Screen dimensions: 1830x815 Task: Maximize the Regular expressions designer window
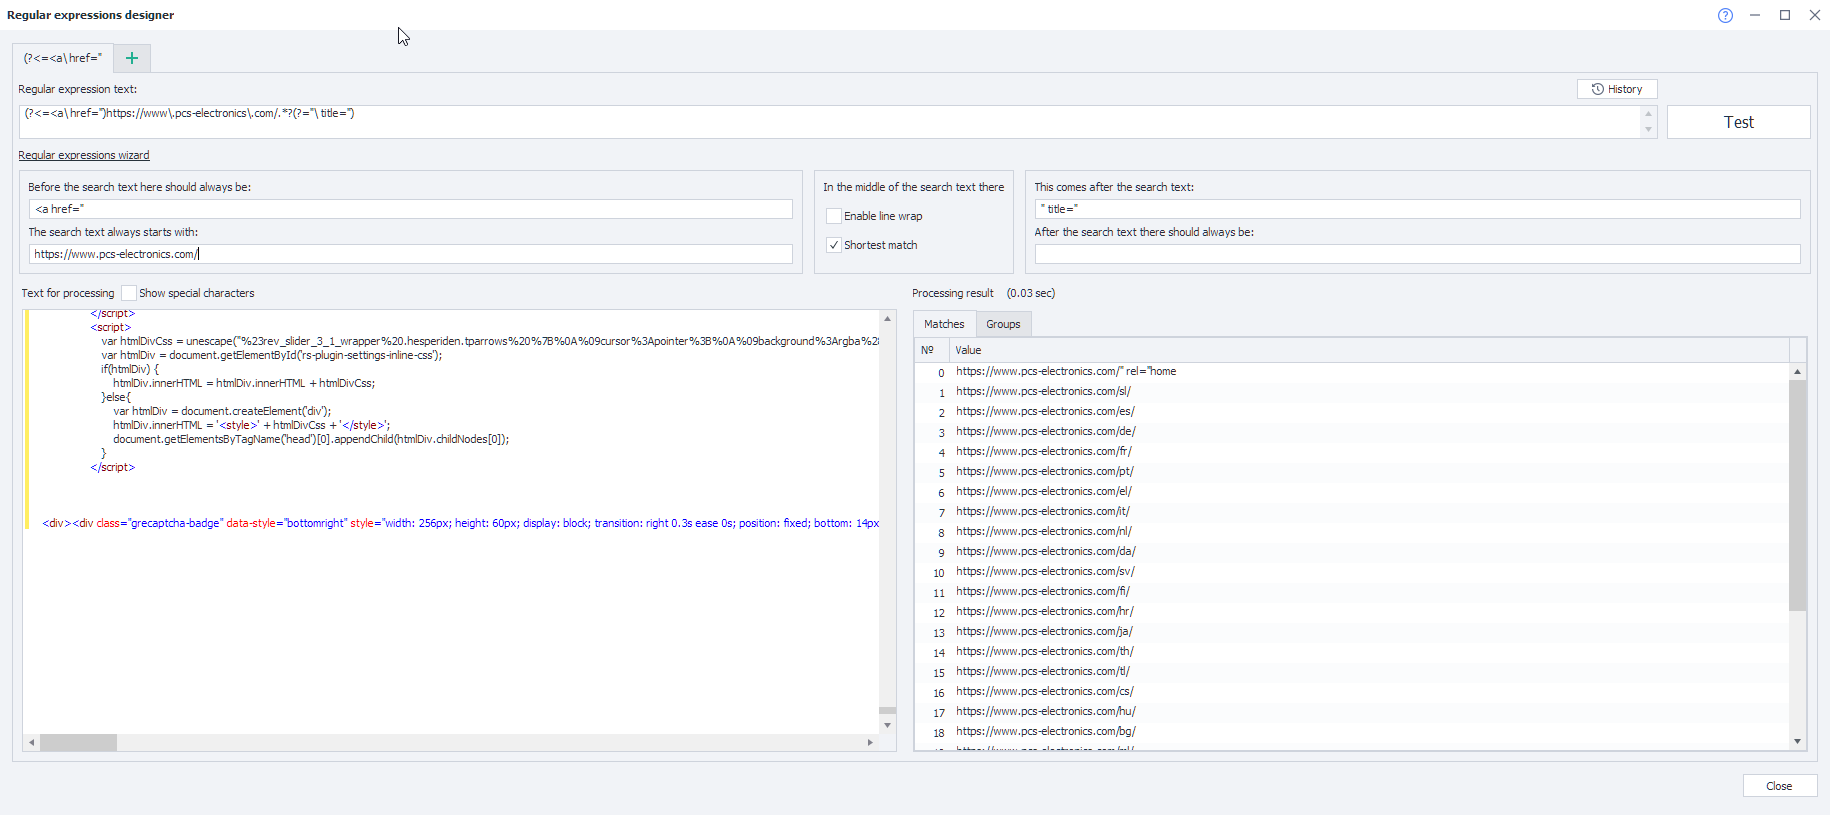click(x=1785, y=15)
